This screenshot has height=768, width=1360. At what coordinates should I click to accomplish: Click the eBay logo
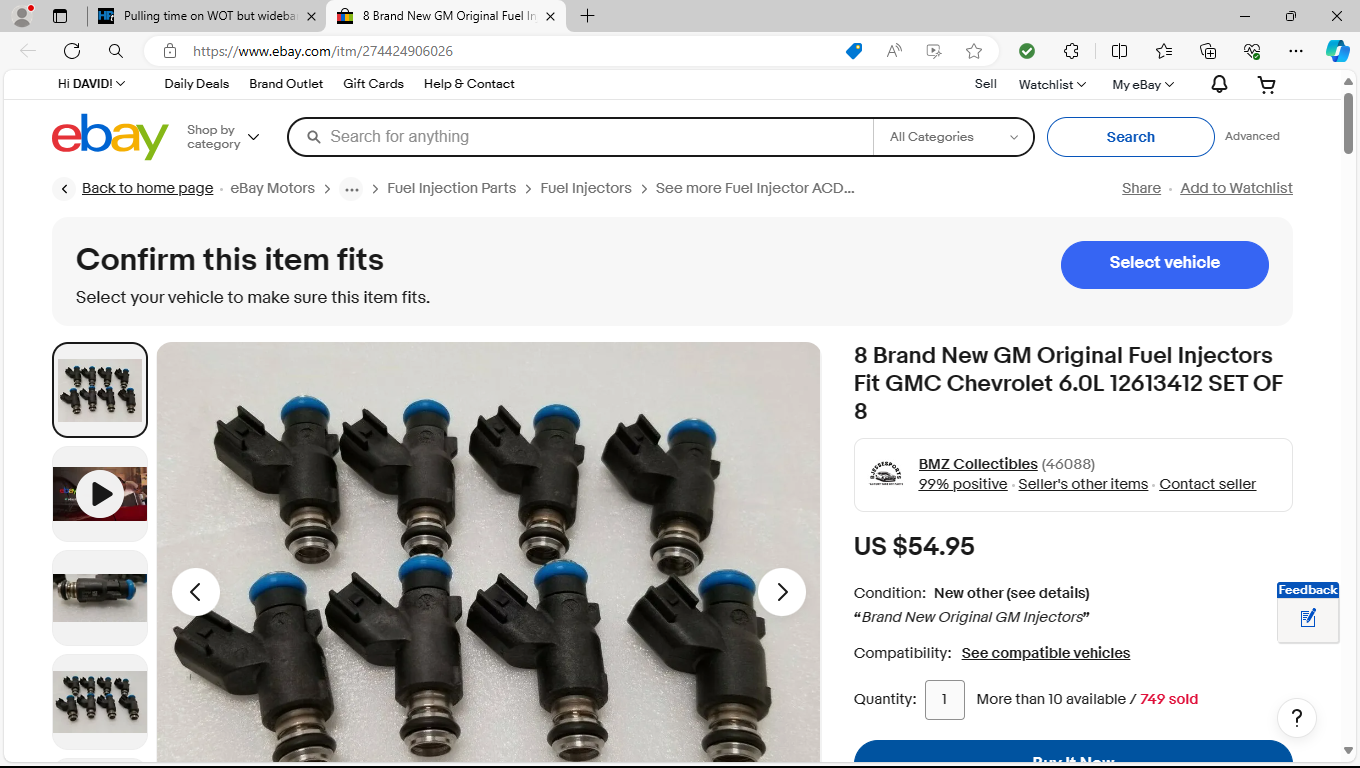(110, 137)
